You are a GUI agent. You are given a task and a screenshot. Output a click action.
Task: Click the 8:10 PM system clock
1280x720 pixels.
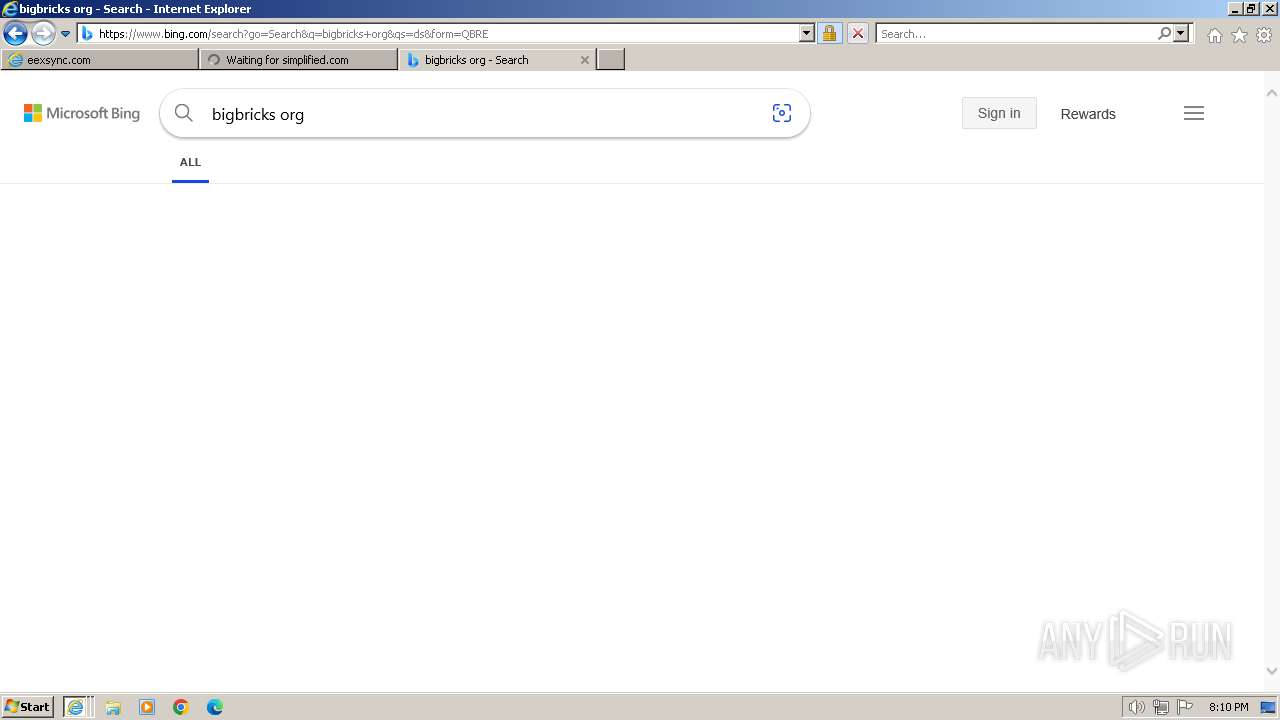point(1228,707)
